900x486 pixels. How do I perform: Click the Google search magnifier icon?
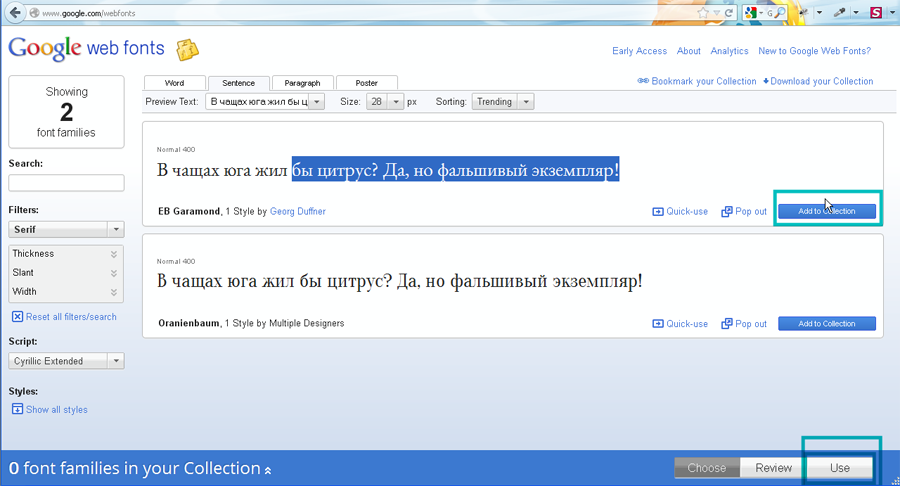pos(780,13)
